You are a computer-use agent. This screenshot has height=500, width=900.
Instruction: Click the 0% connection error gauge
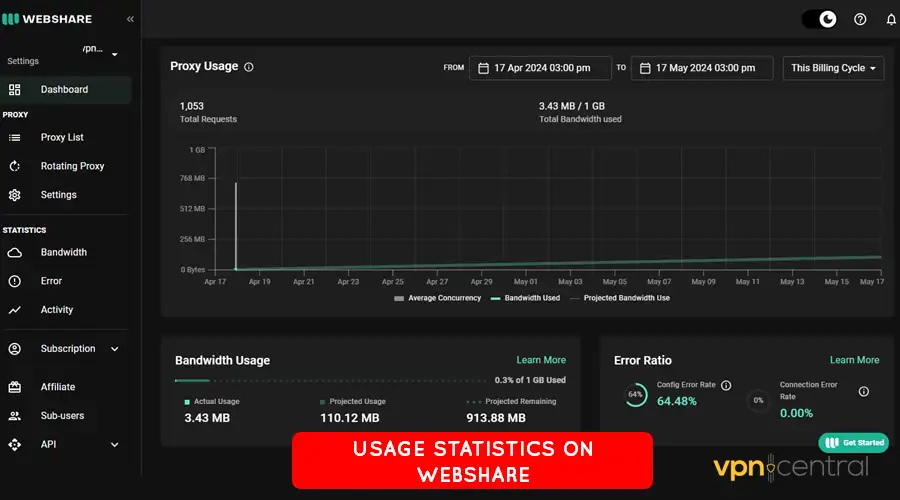coord(758,400)
